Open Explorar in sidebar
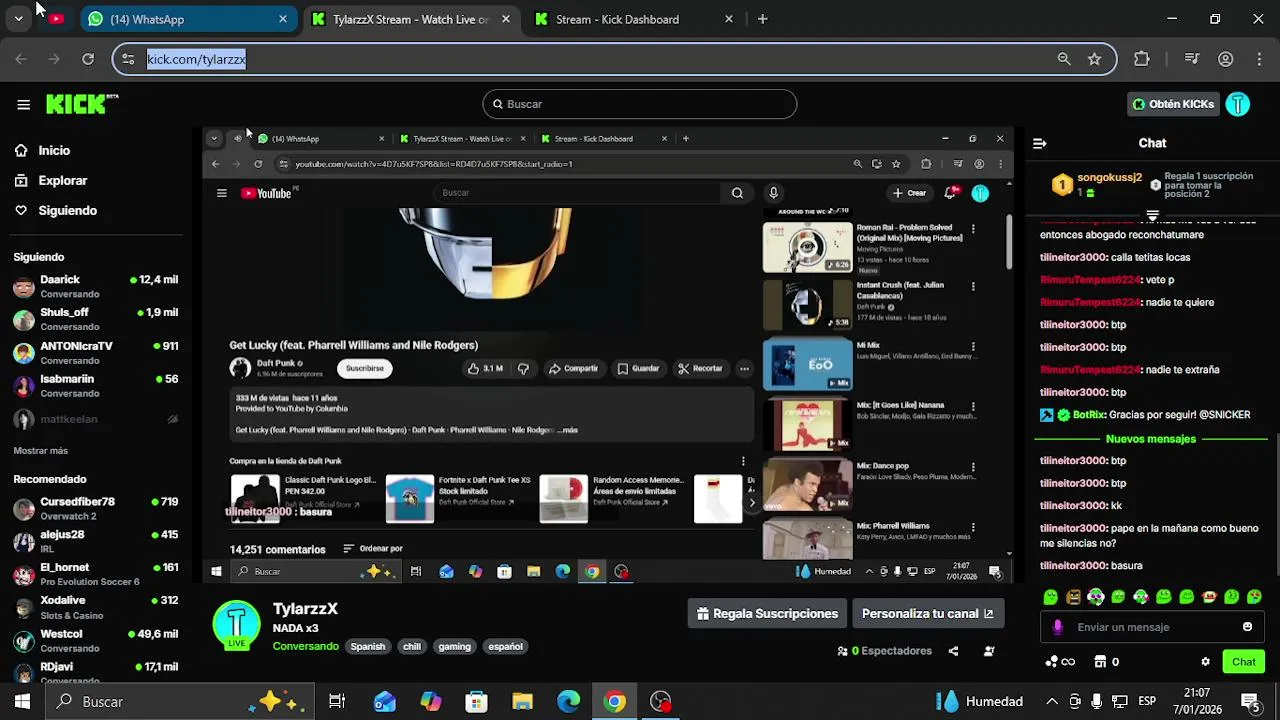Image resolution: width=1280 pixels, height=720 pixels. pyautogui.click(x=62, y=180)
